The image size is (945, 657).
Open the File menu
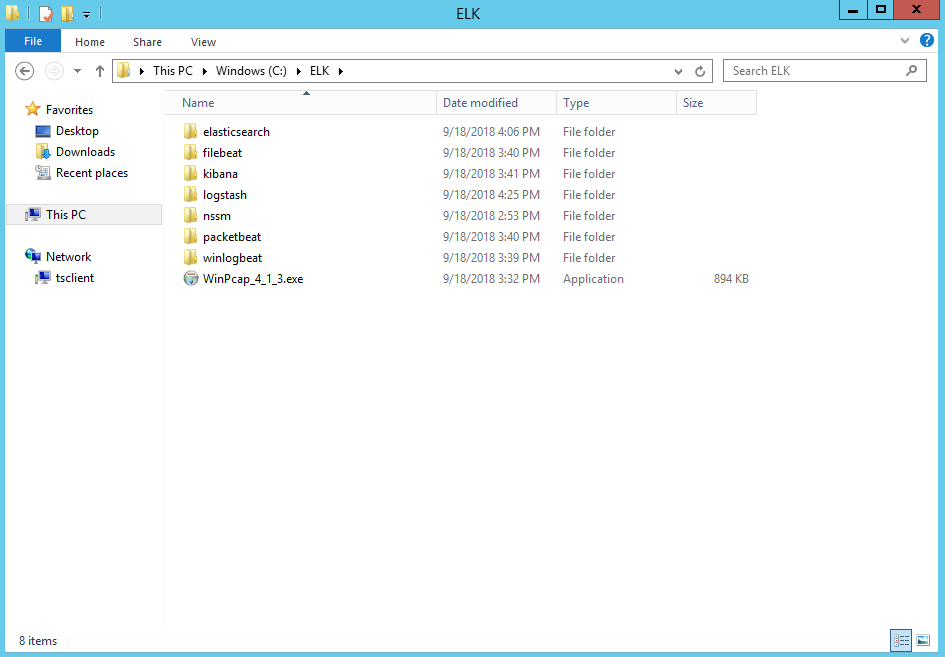pos(33,41)
